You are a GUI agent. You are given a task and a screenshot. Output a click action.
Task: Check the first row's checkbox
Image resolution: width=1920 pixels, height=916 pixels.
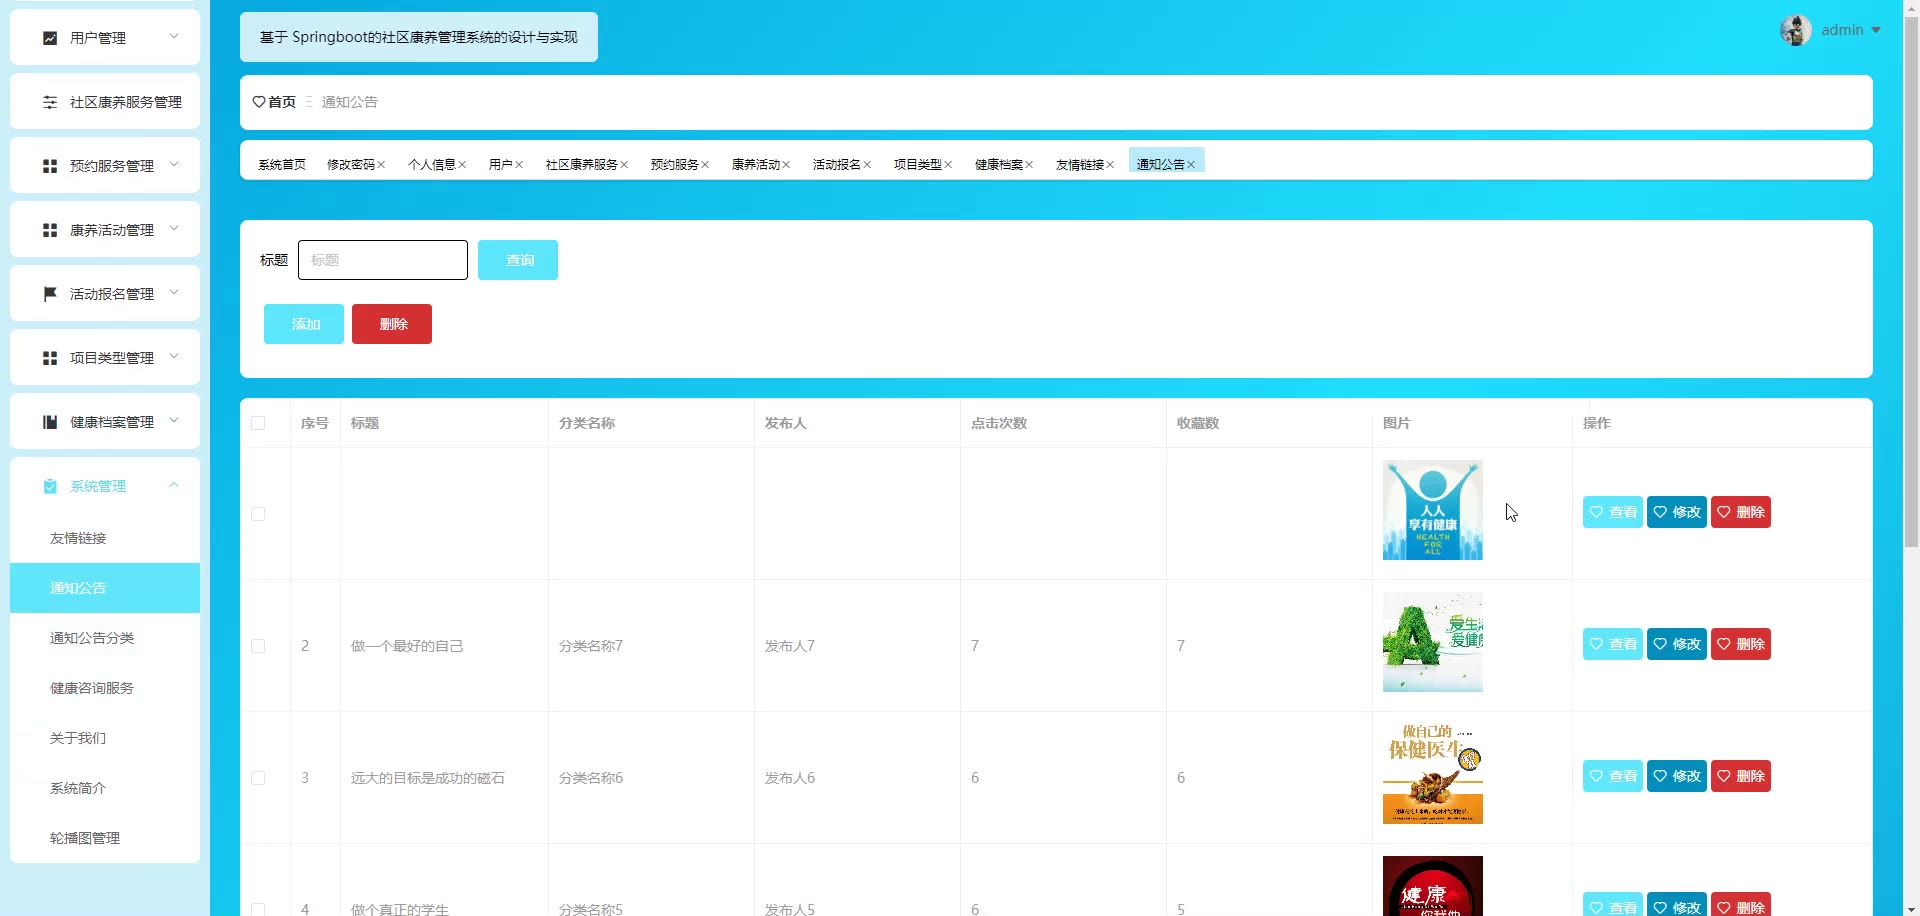coord(258,514)
